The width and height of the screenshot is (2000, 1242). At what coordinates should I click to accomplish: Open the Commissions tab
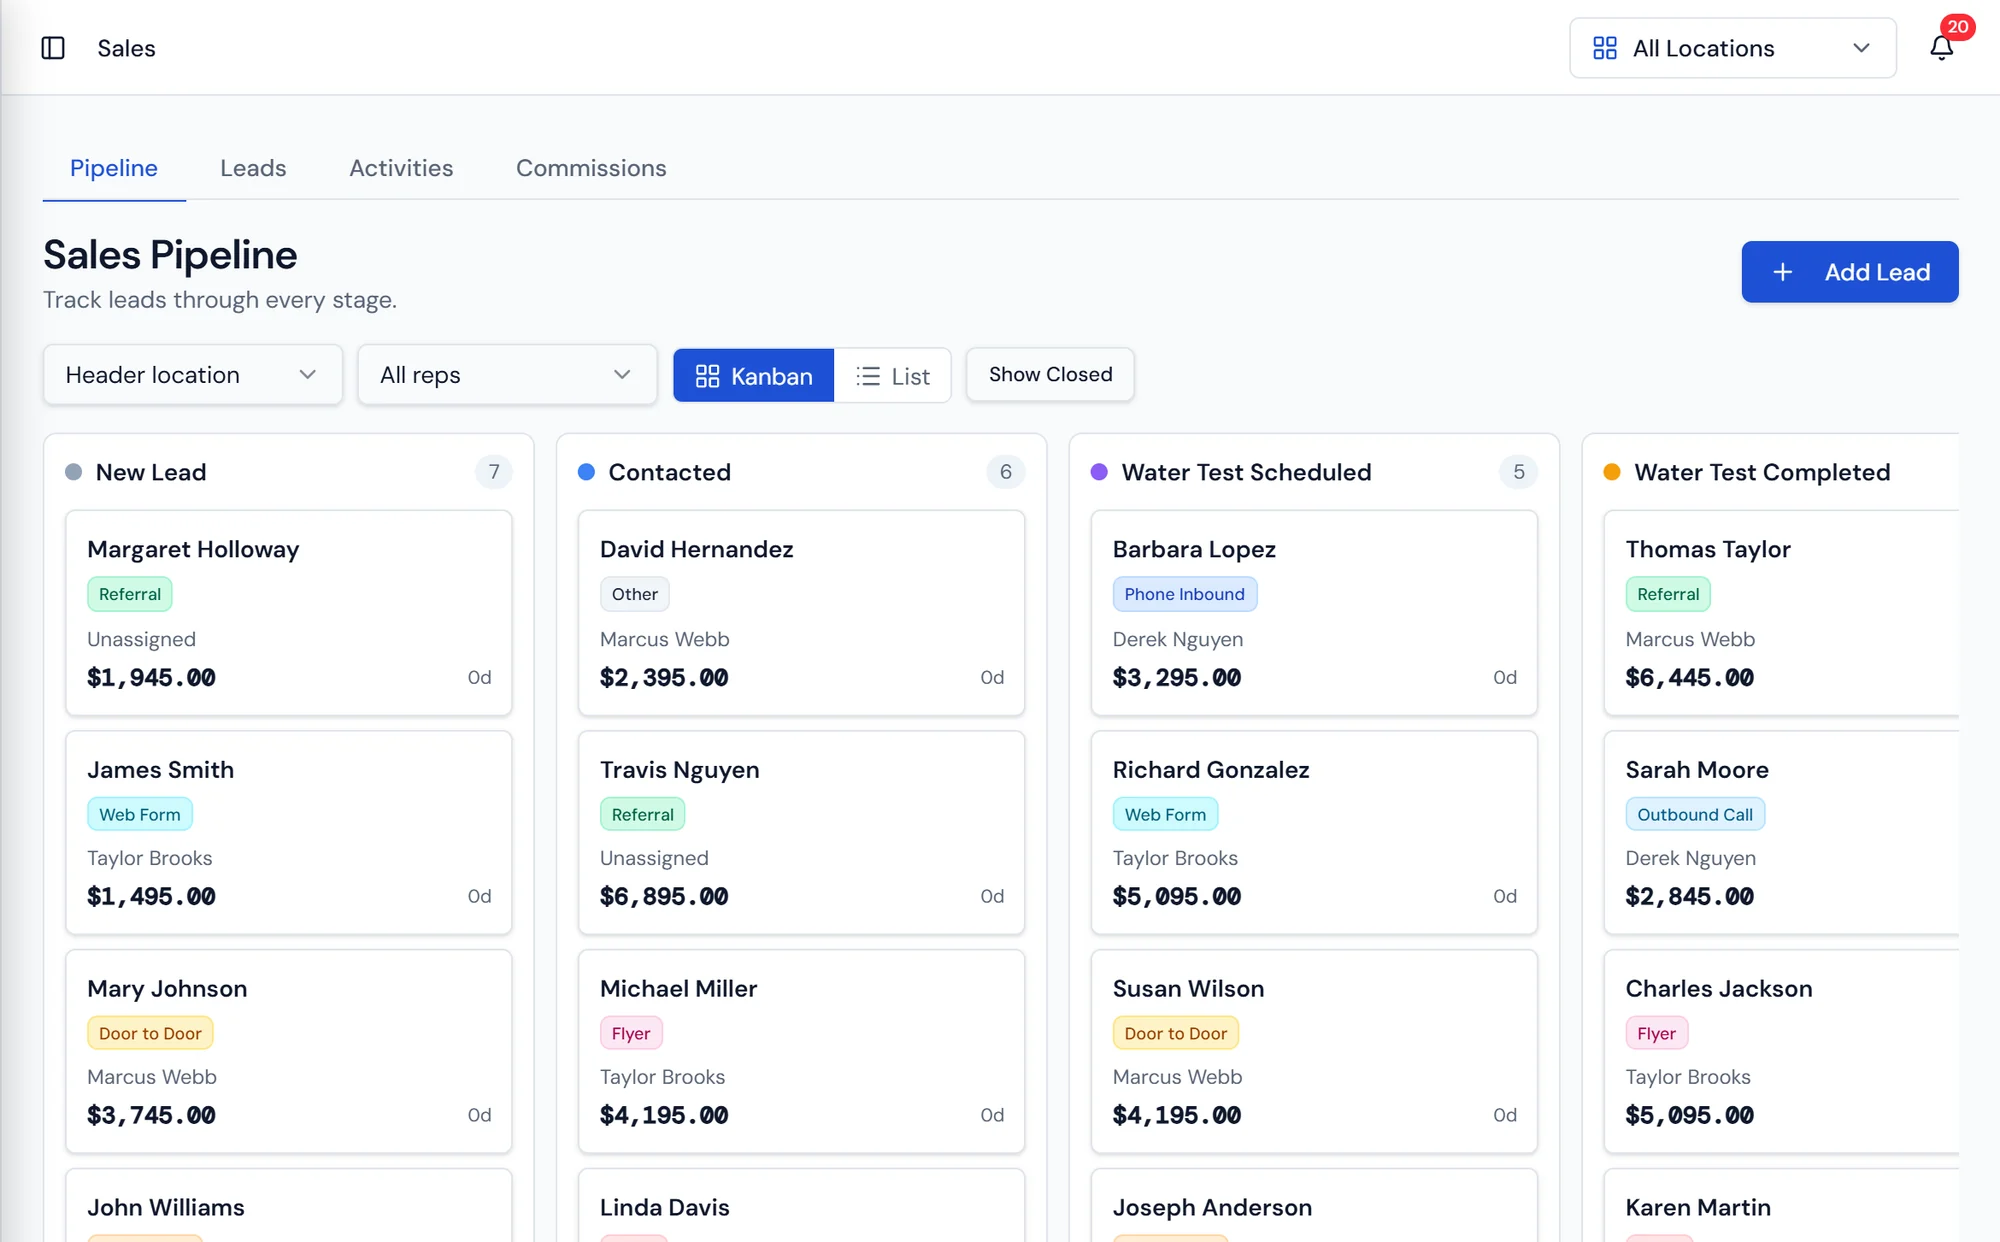coord(591,168)
